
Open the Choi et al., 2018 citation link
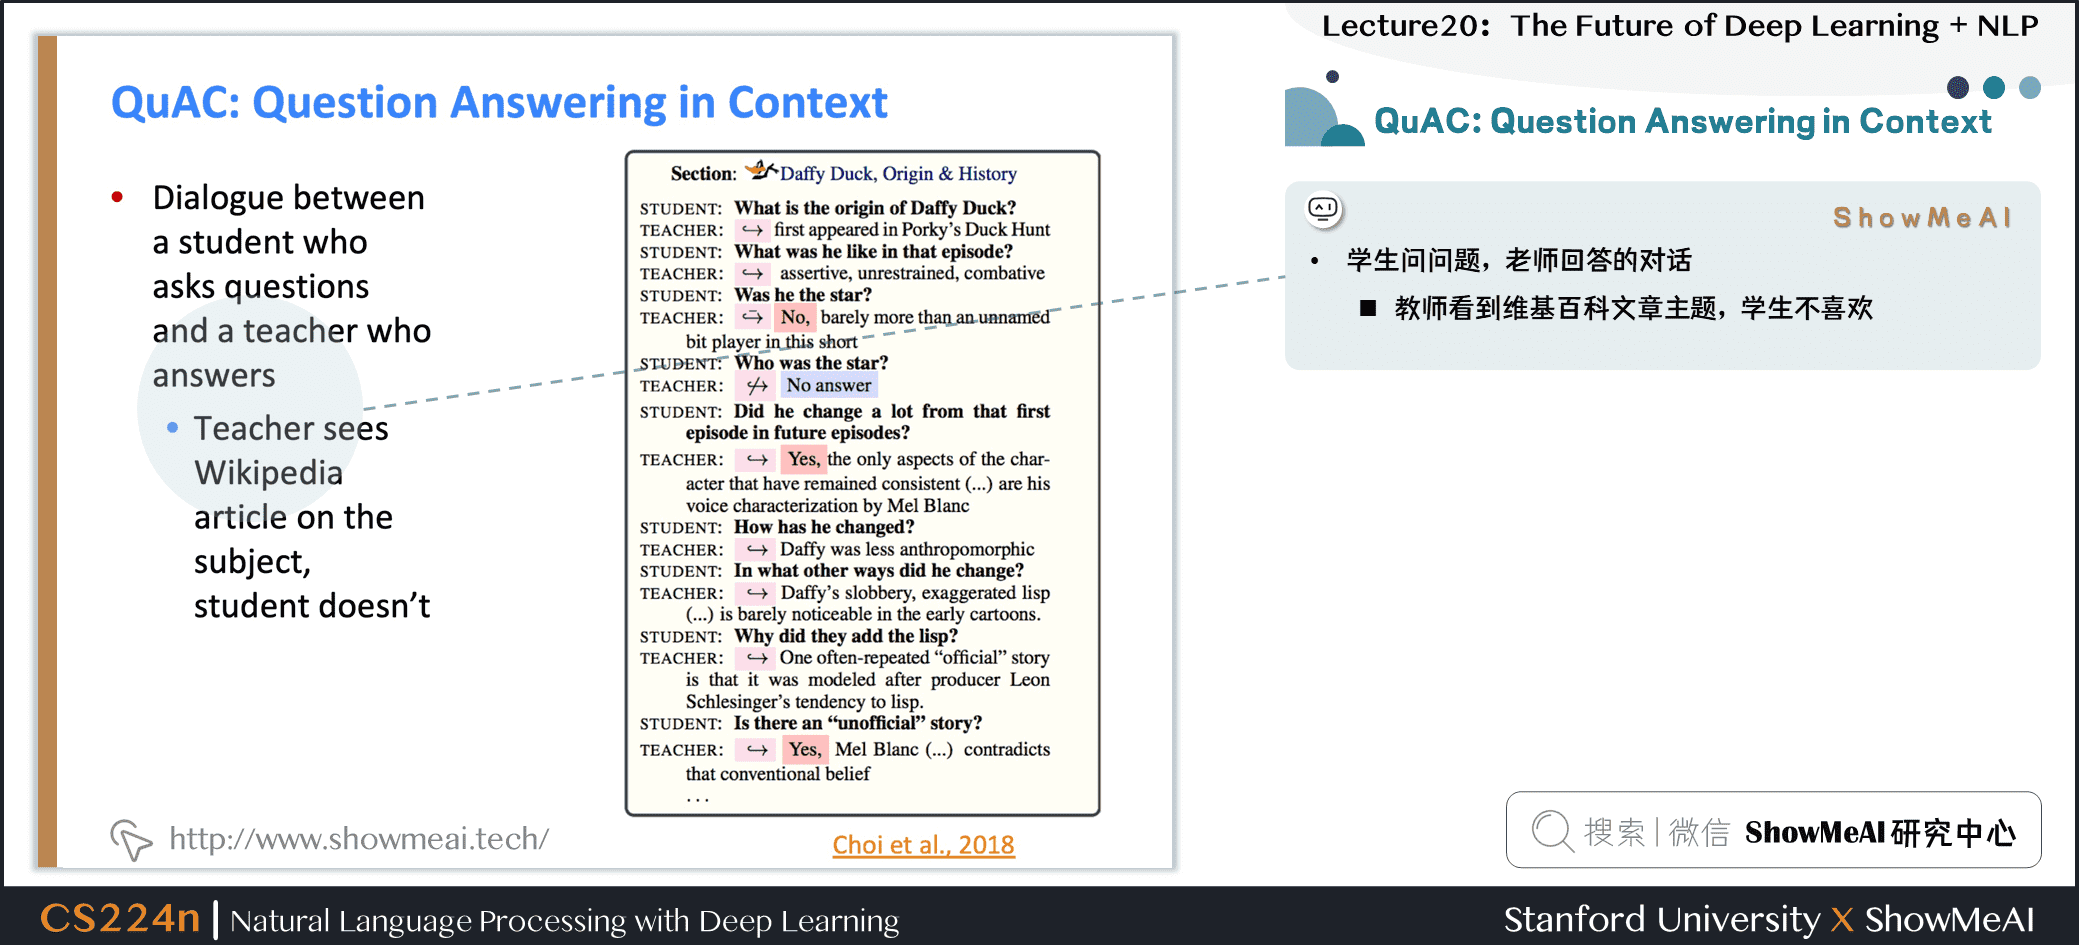[923, 845]
